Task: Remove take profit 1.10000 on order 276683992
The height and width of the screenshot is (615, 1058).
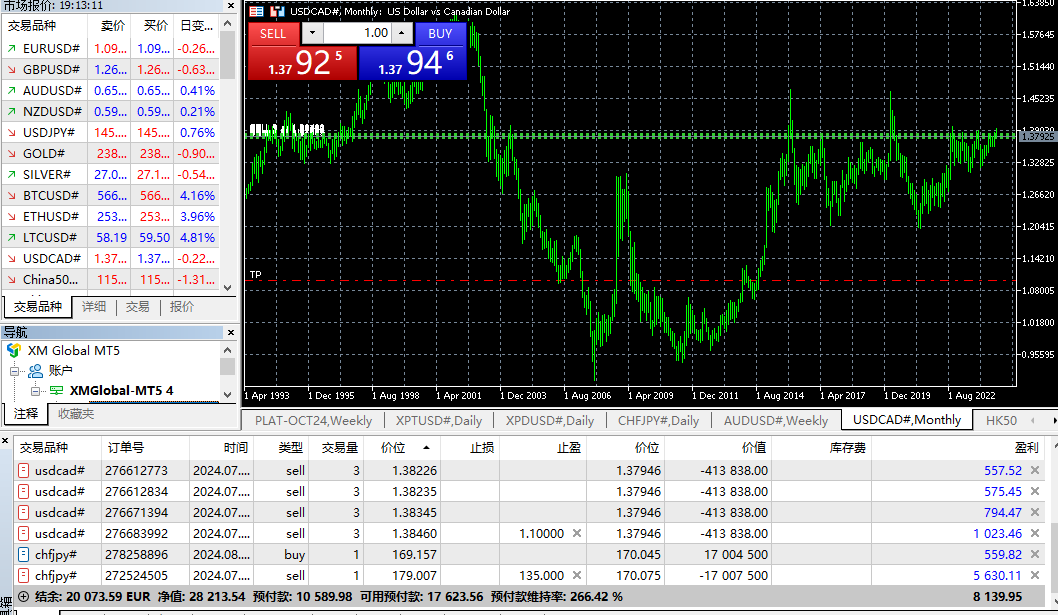Action: click(x=577, y=533)
